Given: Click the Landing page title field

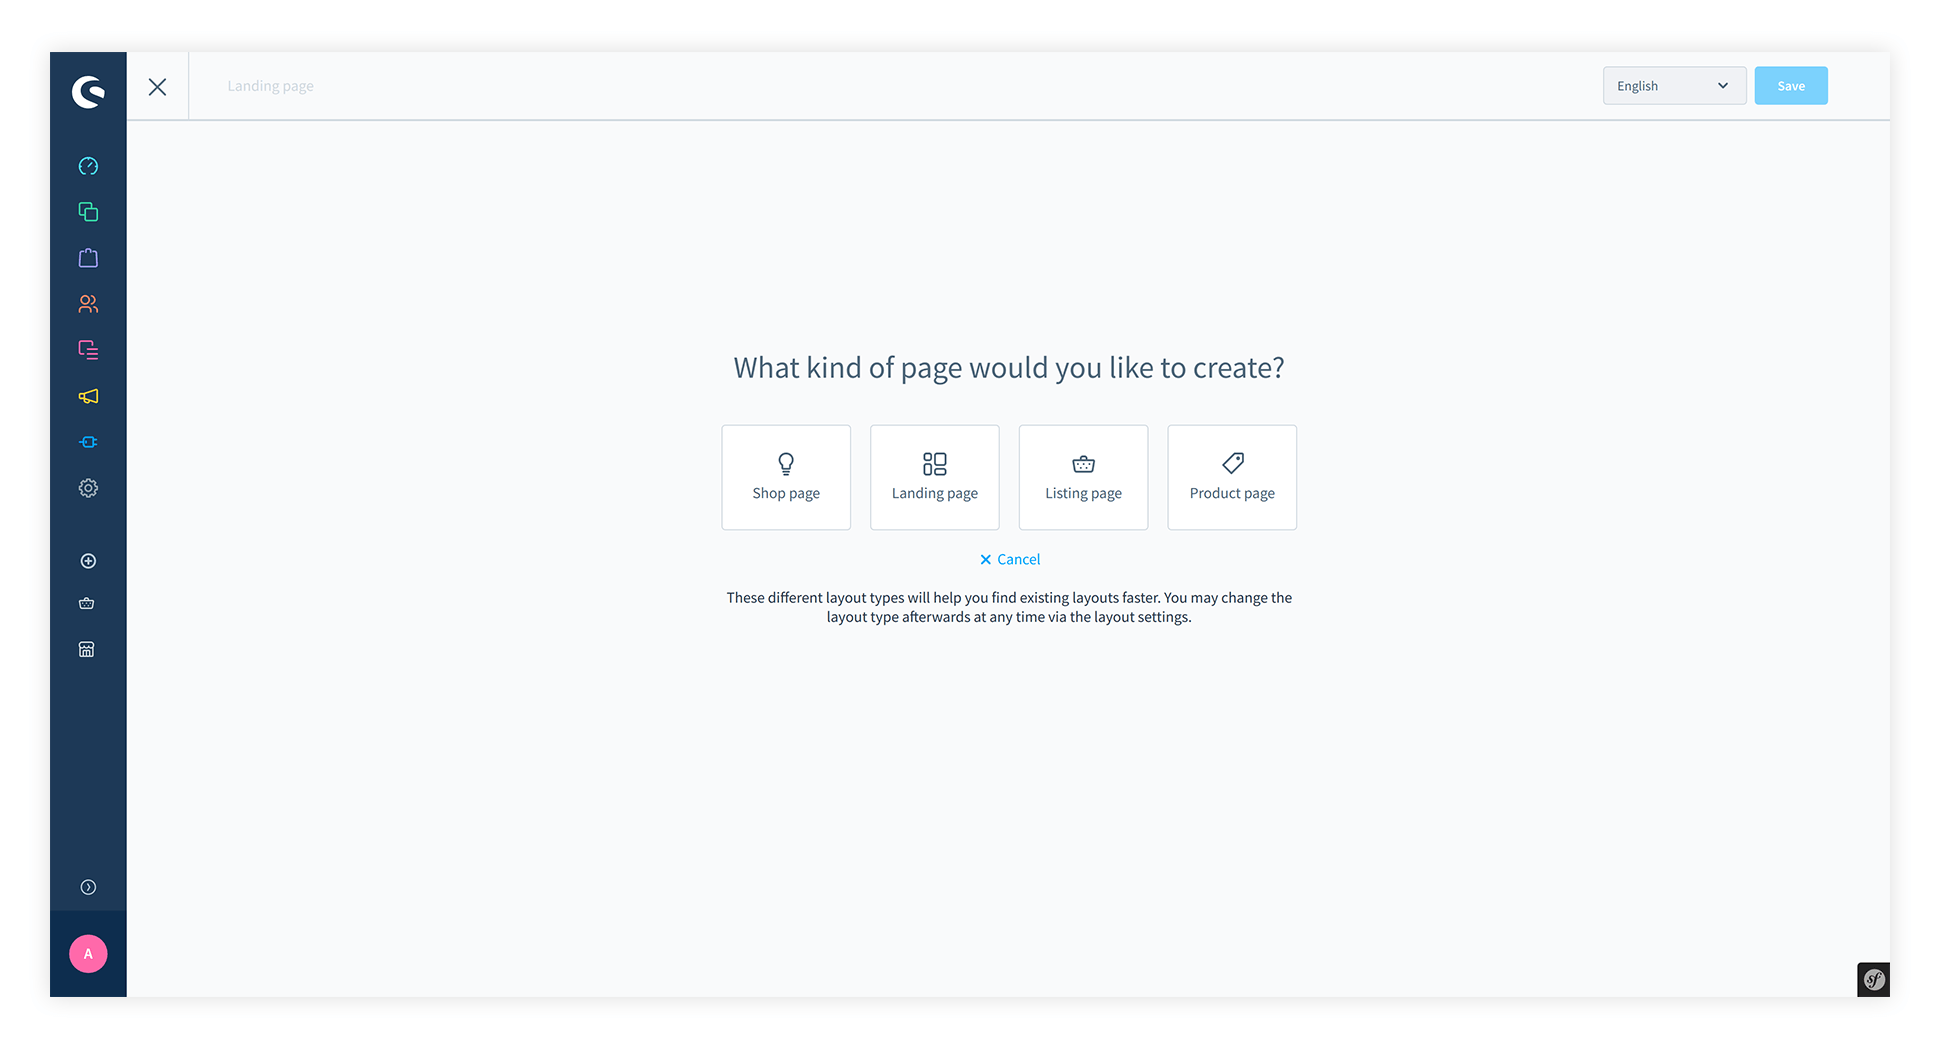Looking at the screenshot, I should 270,86.
